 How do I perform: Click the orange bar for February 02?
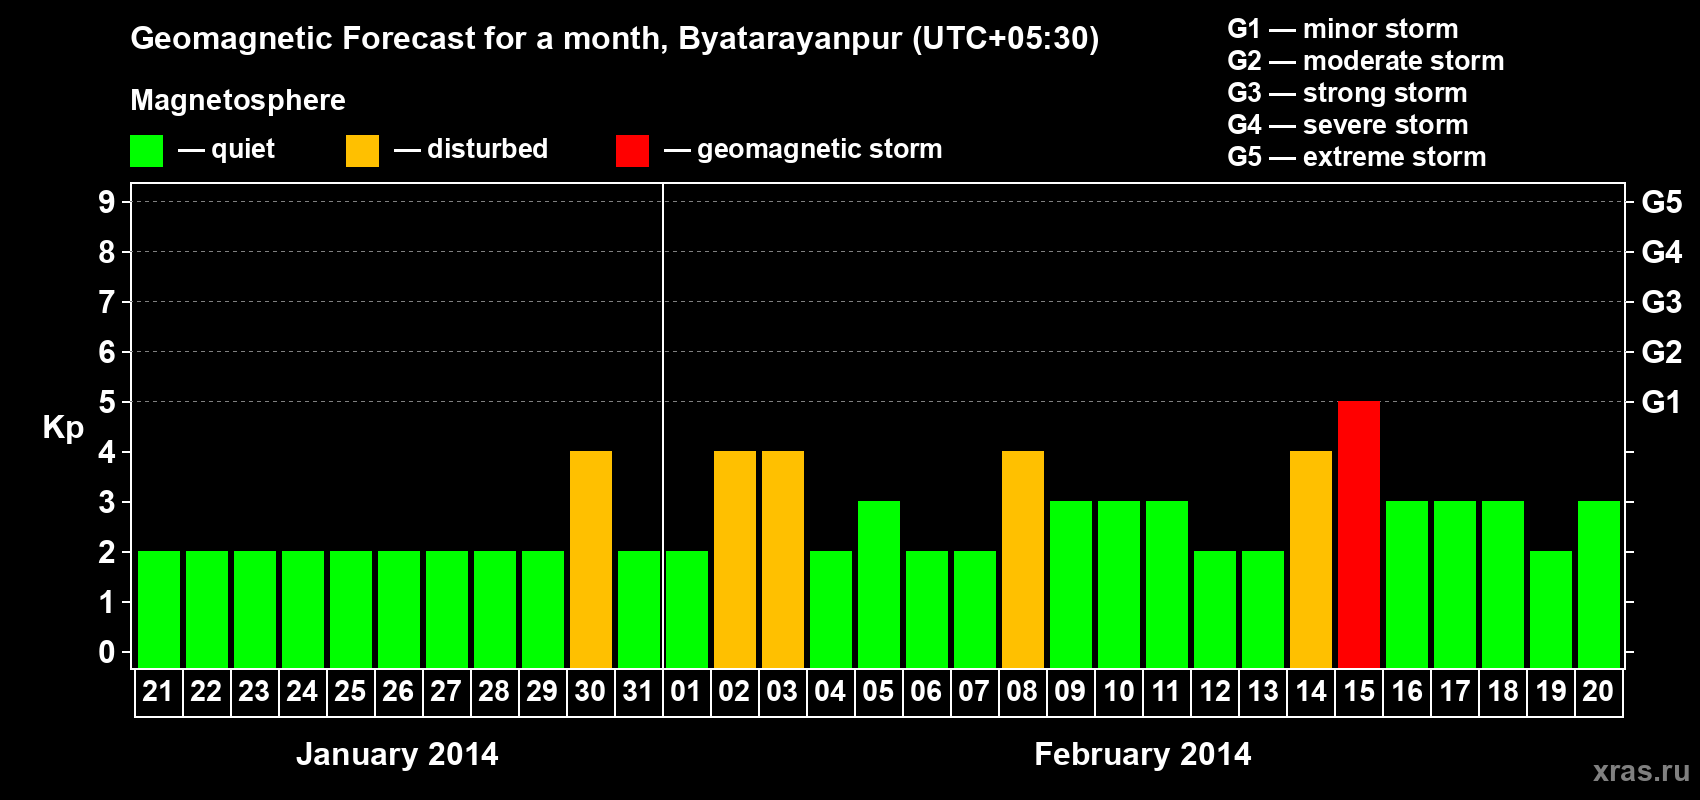pos(735,559)
